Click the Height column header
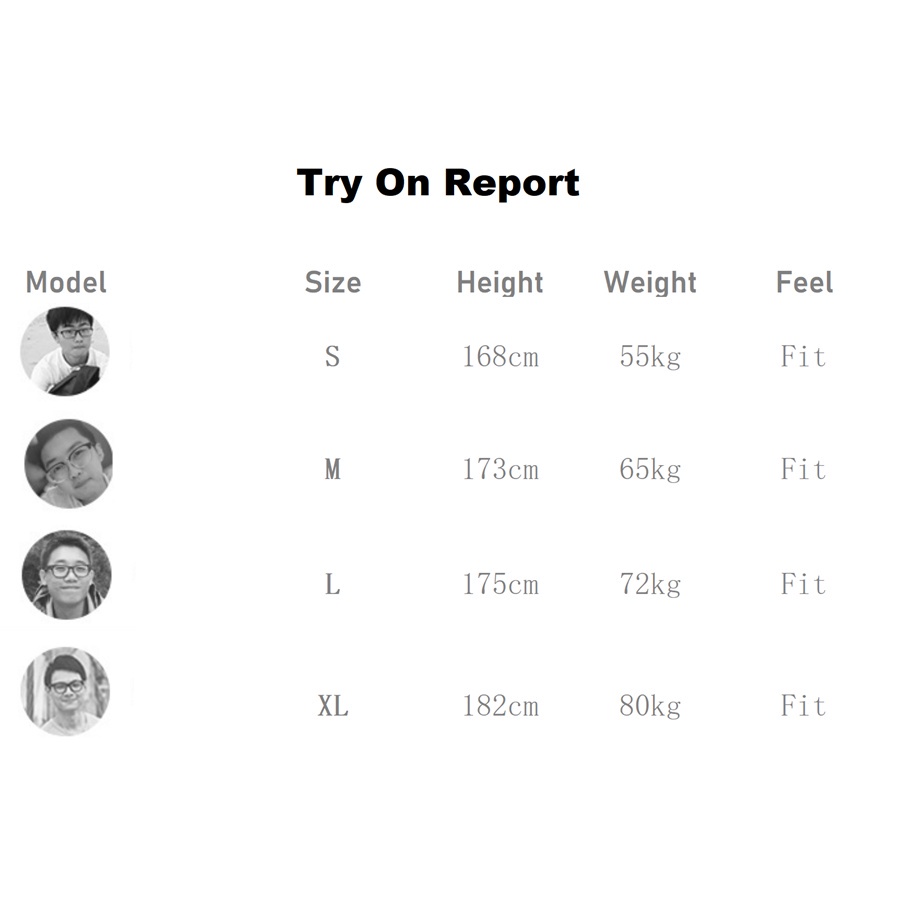900x900 pixels. 500,283
